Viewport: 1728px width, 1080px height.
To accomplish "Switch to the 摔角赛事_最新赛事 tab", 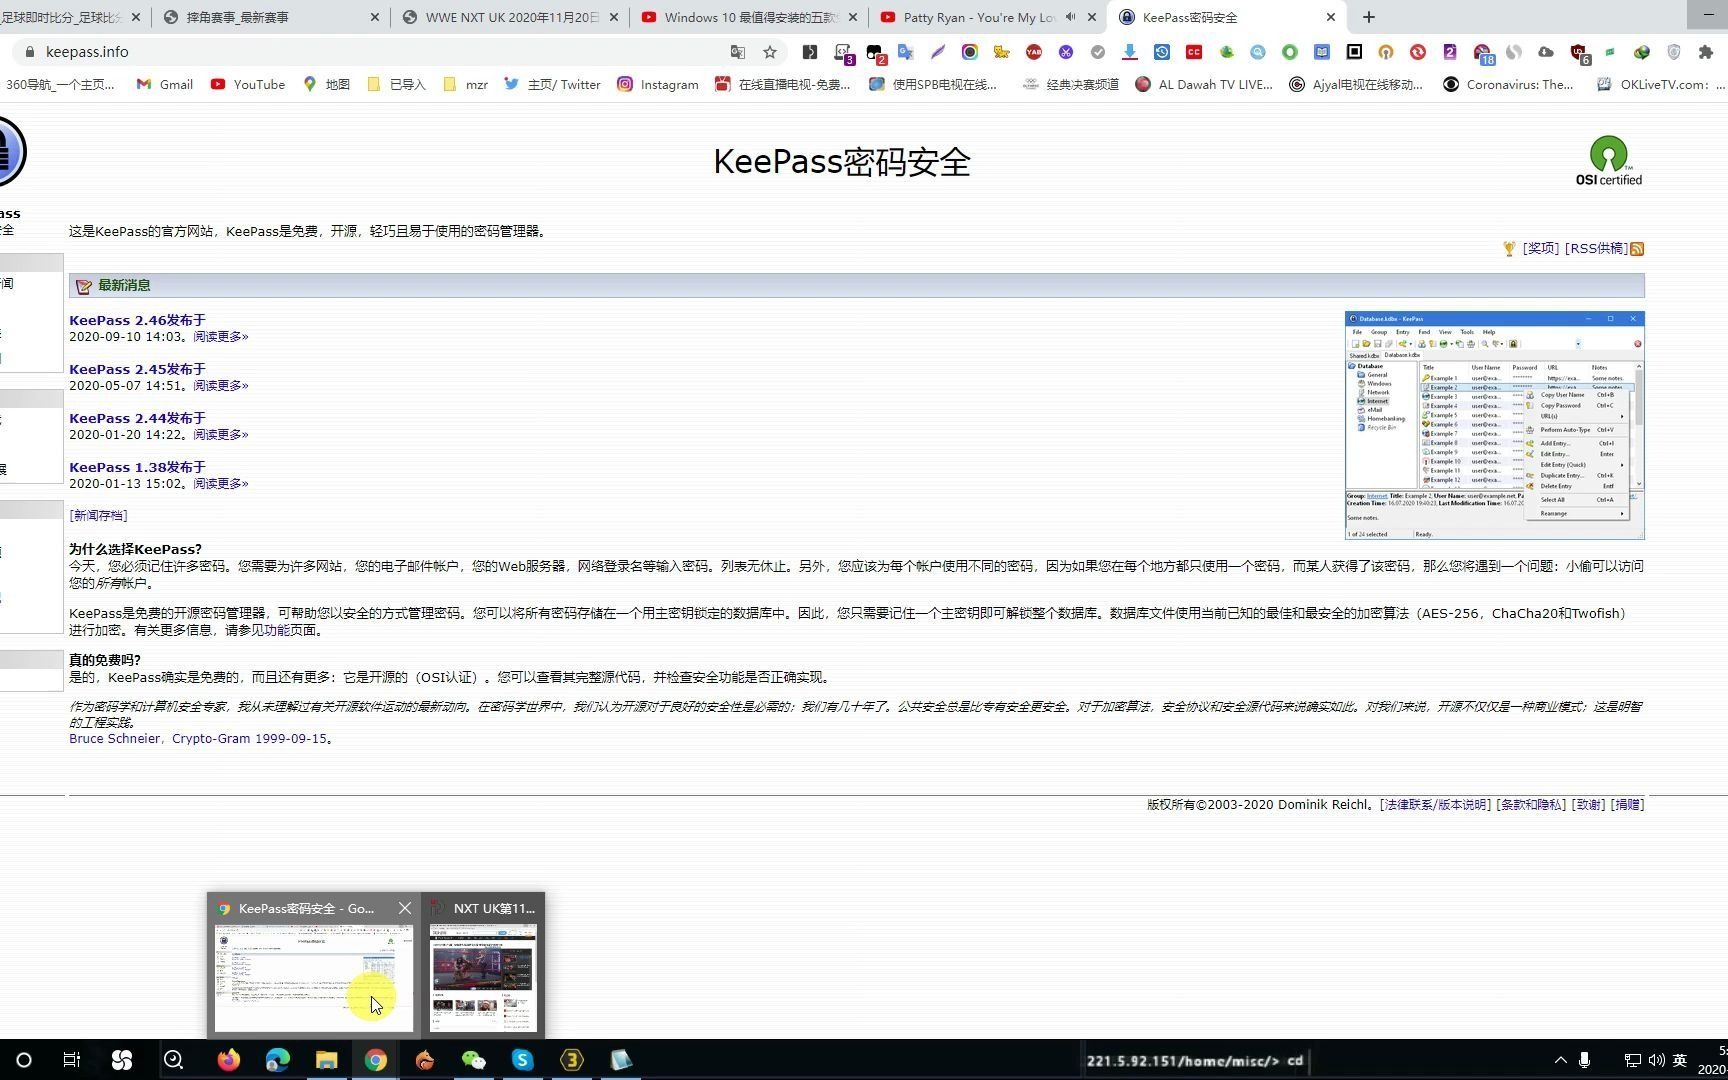I will point(271,17).
